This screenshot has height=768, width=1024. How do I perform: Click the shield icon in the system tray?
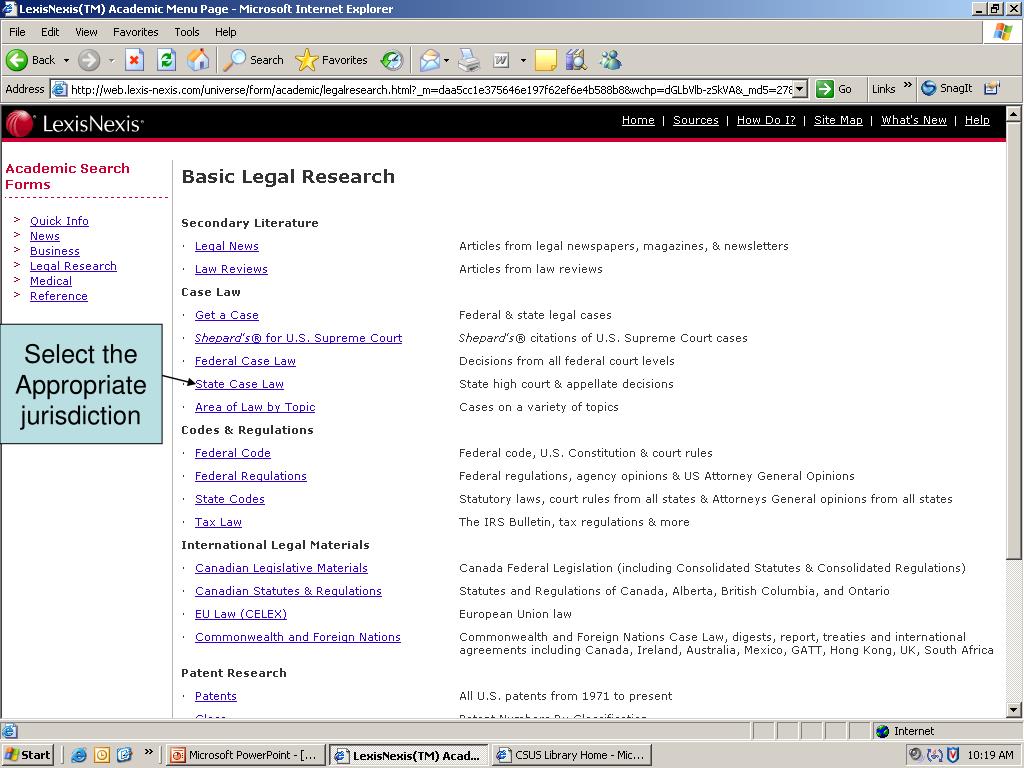click(x=953, y=755)
